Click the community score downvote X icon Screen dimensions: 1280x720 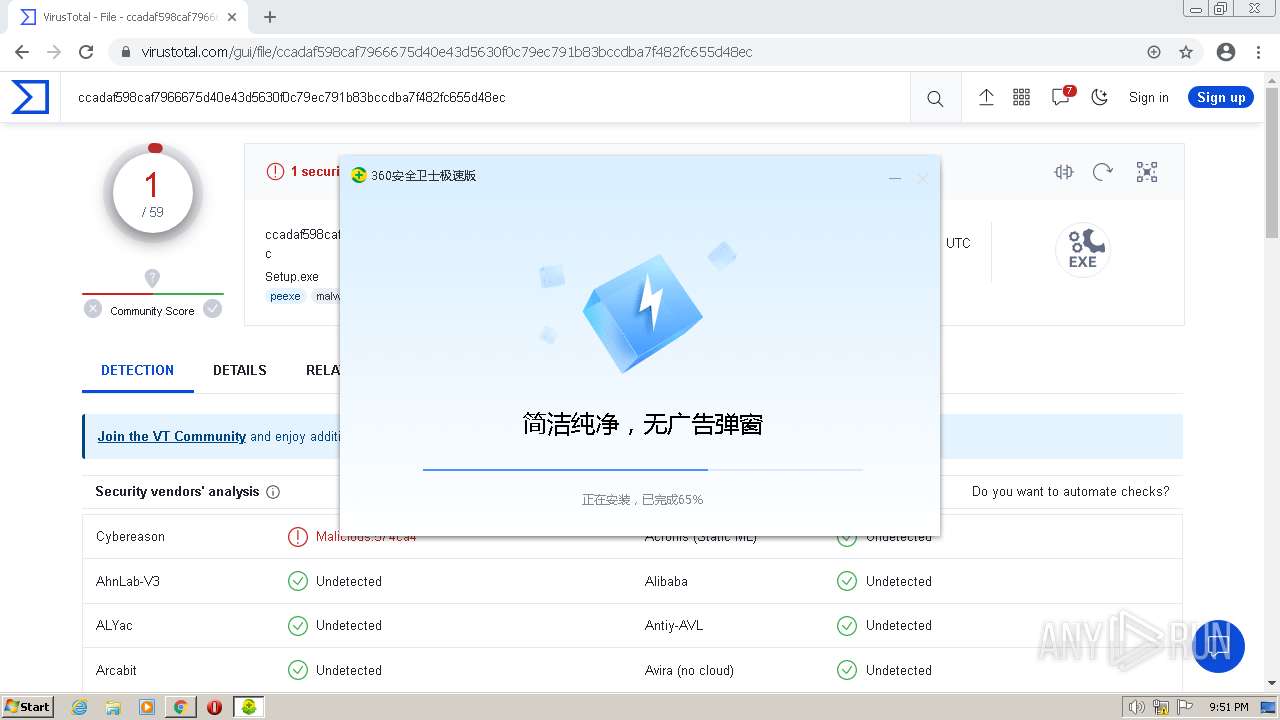(93, 309)
